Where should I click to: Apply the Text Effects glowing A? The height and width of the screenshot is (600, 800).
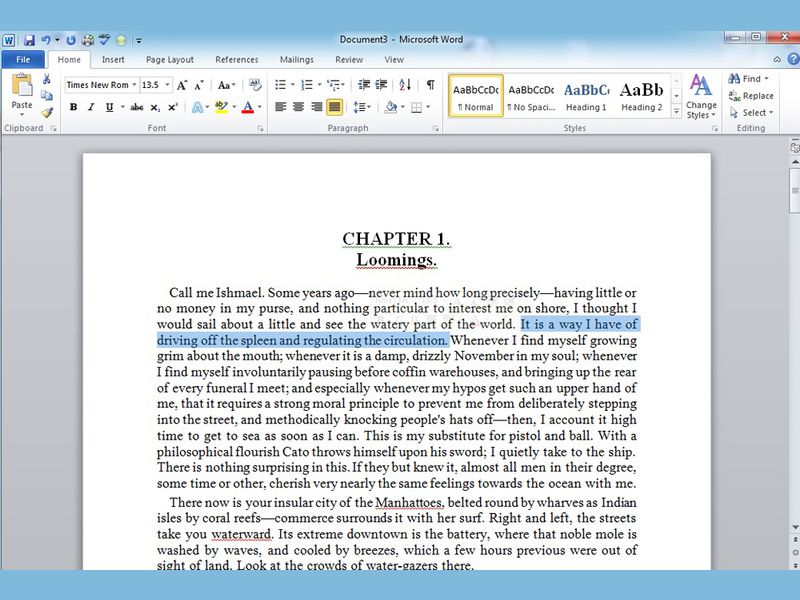[x=197, y=107]
